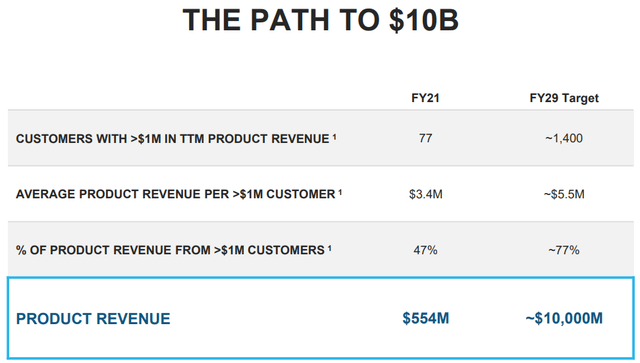Click the 47% FY21 value
This screenshot has width=640, height=363.
(425, 250)
